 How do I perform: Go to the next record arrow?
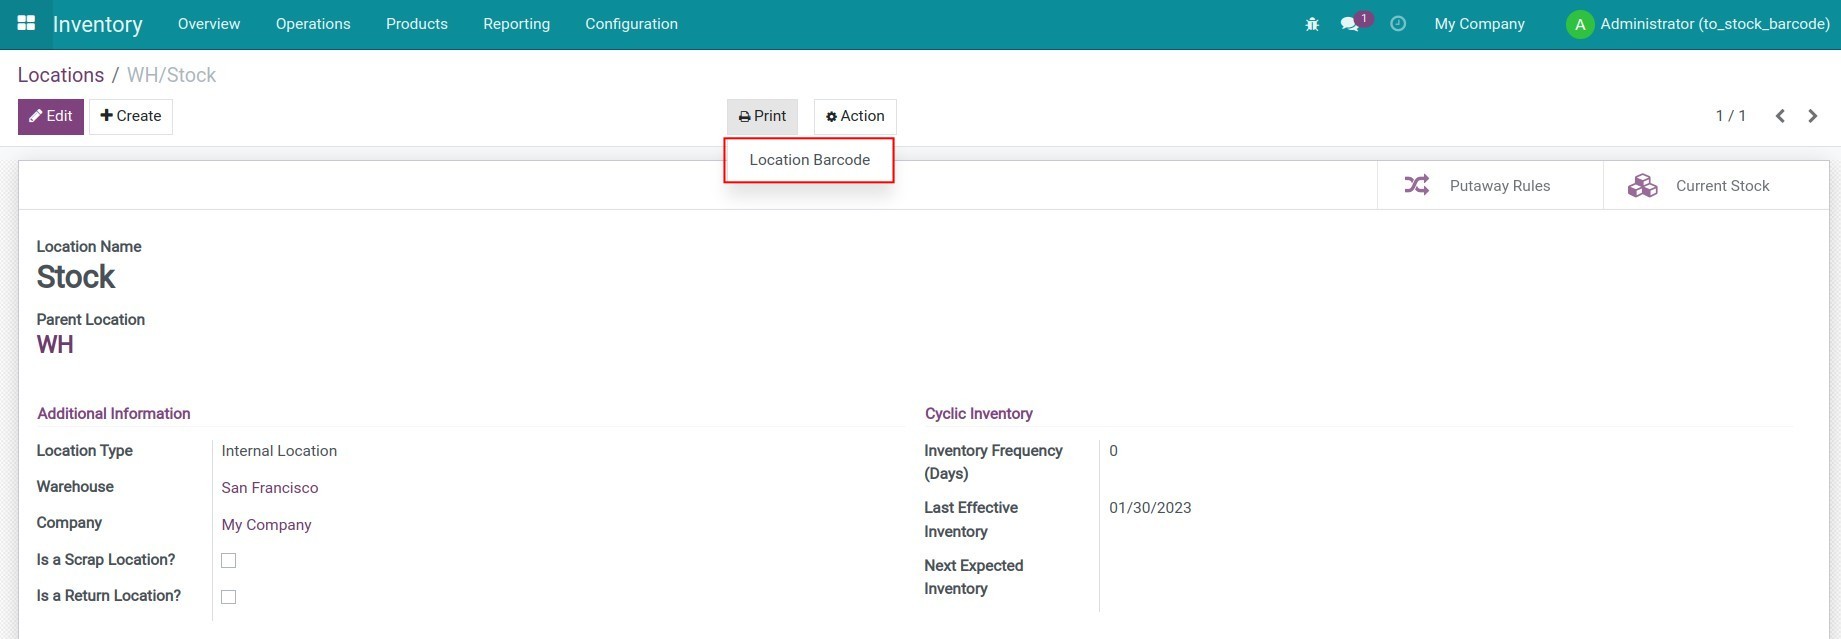[1812, 116]
